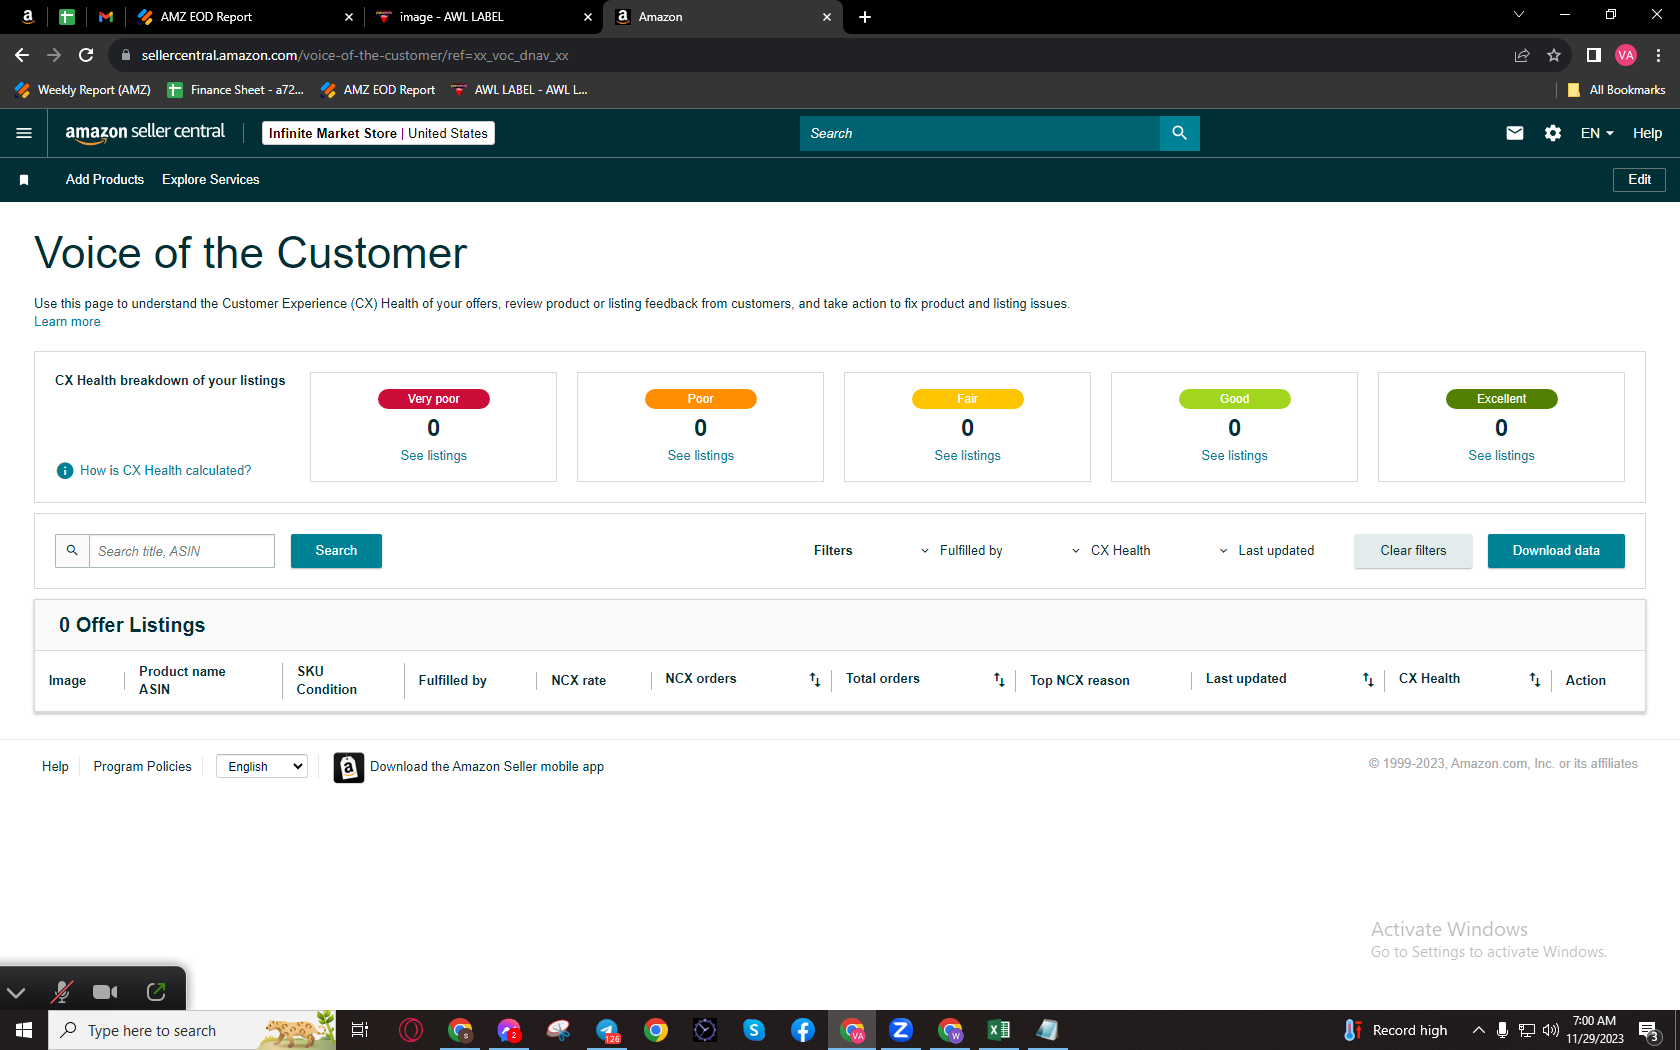The width and height of the screenshot is (1680, 1050).
Task: Open Facebook from the taskbar
Action: 803,1030
